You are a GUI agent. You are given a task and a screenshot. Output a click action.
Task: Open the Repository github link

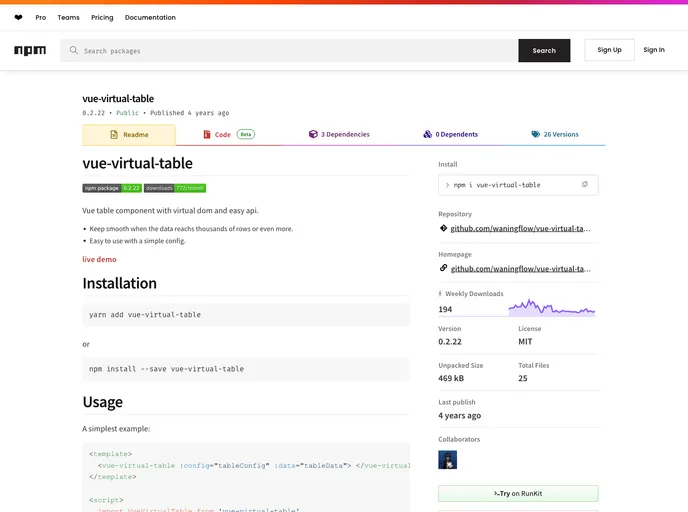click(520, 228)
